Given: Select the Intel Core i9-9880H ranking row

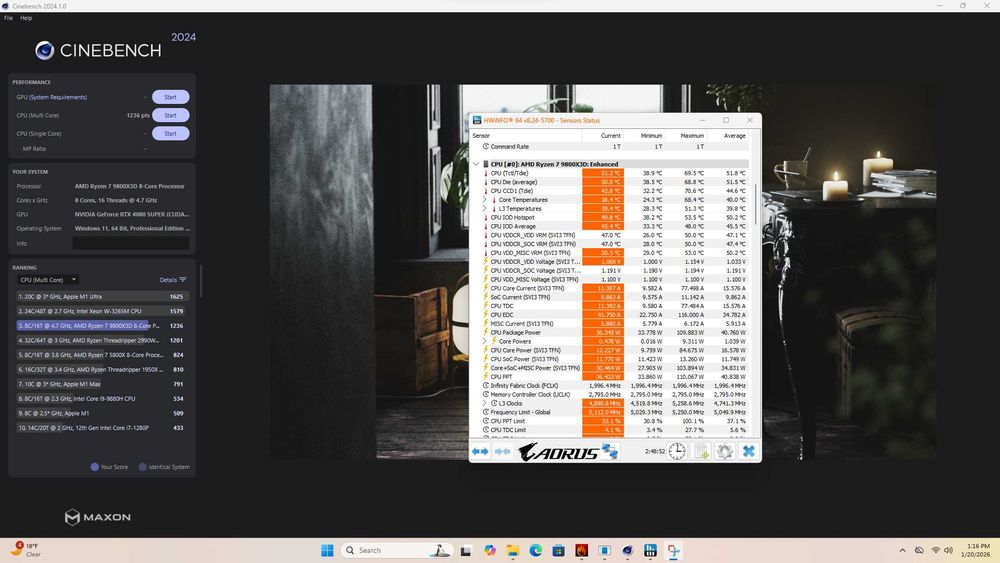Looking at the screenshot, I should [x=102, y=398].
